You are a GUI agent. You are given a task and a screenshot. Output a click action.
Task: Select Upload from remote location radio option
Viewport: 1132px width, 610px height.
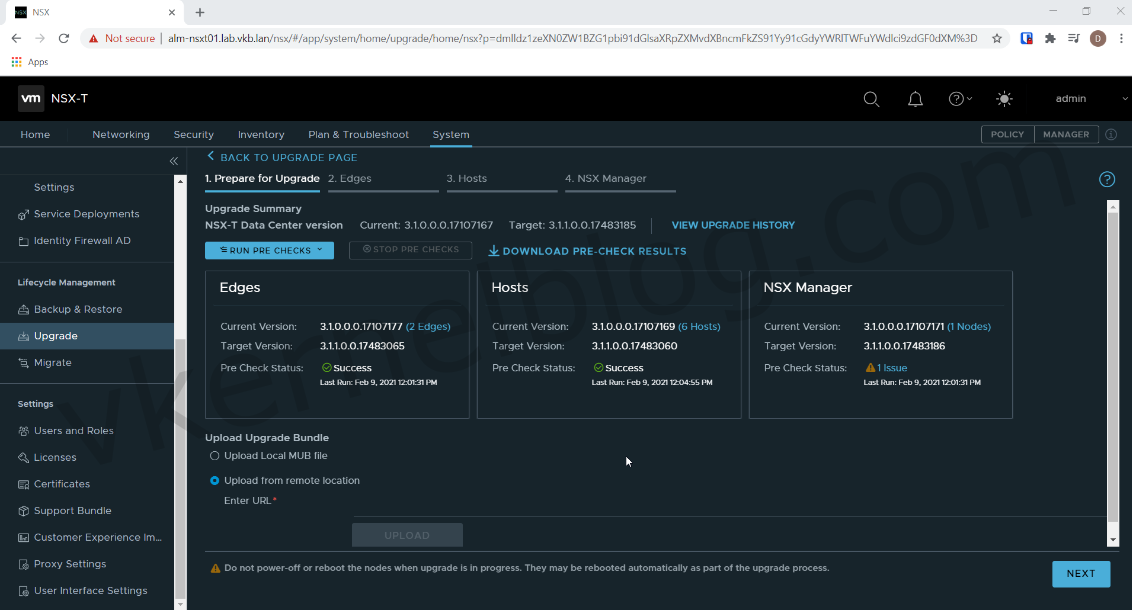(215, 481)
